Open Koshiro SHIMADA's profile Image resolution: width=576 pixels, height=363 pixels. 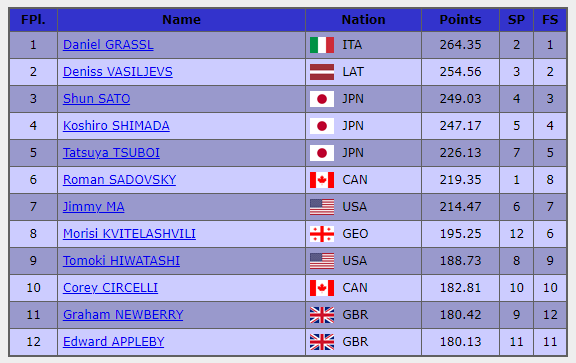(x=116, y=126)
